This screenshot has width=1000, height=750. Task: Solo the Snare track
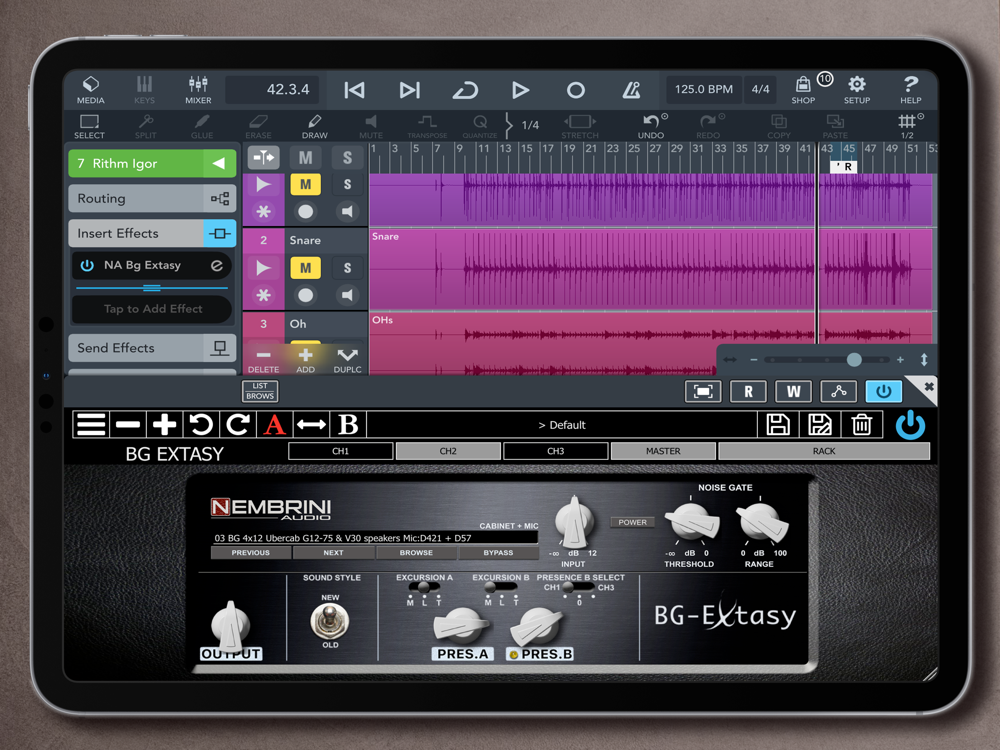(x=347, y=268)
